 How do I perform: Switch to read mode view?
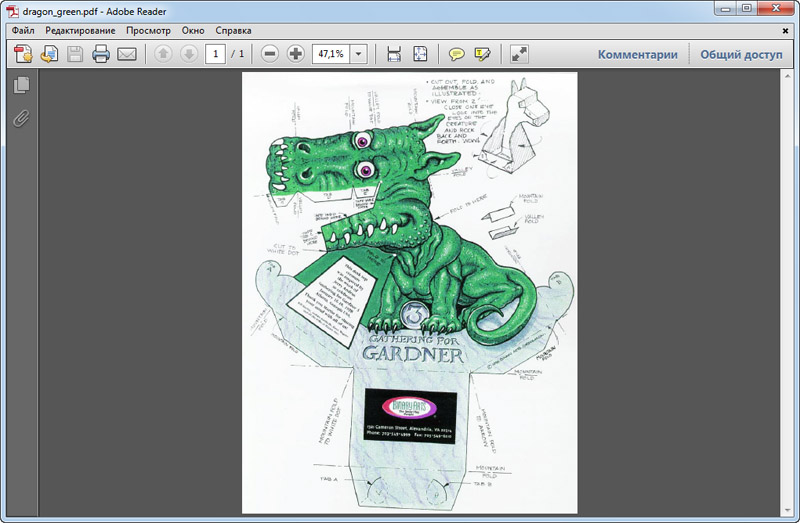[519, 54]
